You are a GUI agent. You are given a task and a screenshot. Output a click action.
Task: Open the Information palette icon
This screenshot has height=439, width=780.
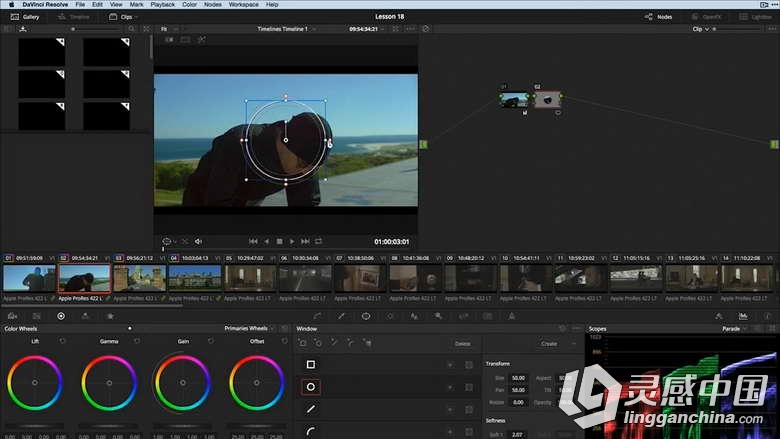(767, 316)
